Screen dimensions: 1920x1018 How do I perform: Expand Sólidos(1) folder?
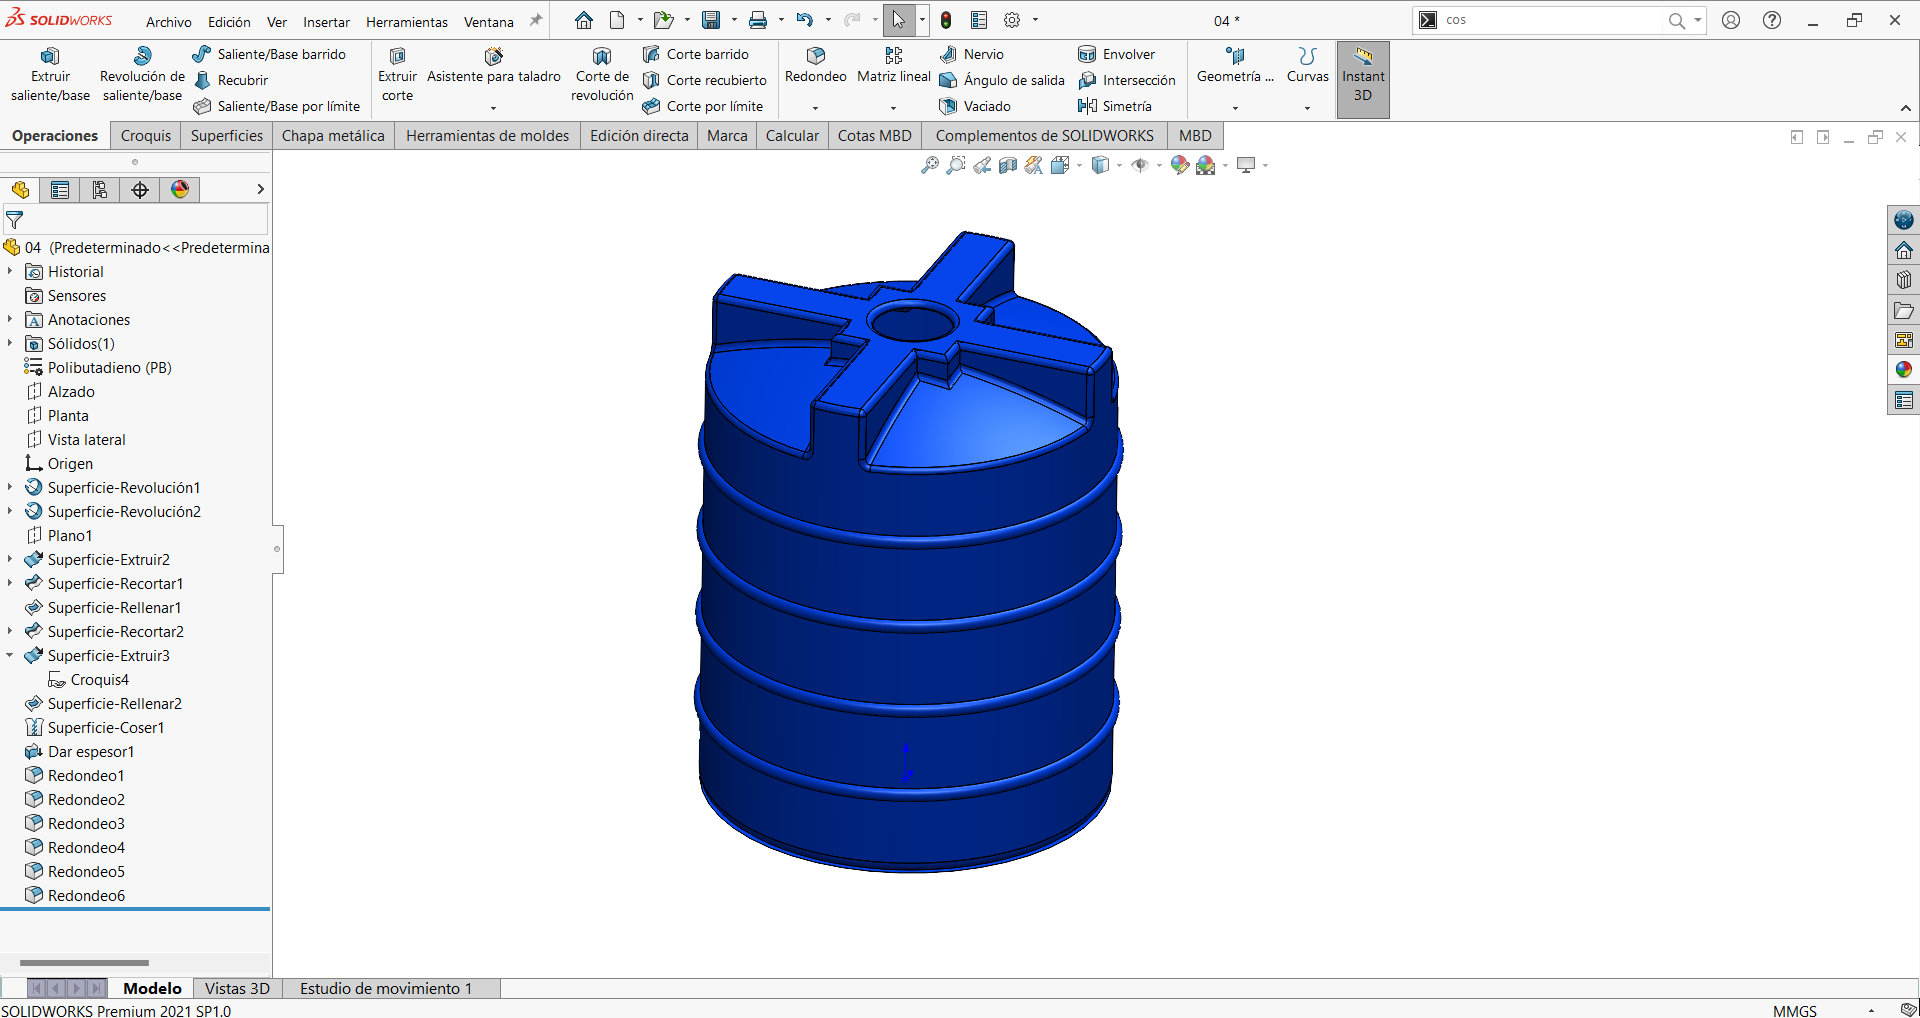tap(10, 343)
